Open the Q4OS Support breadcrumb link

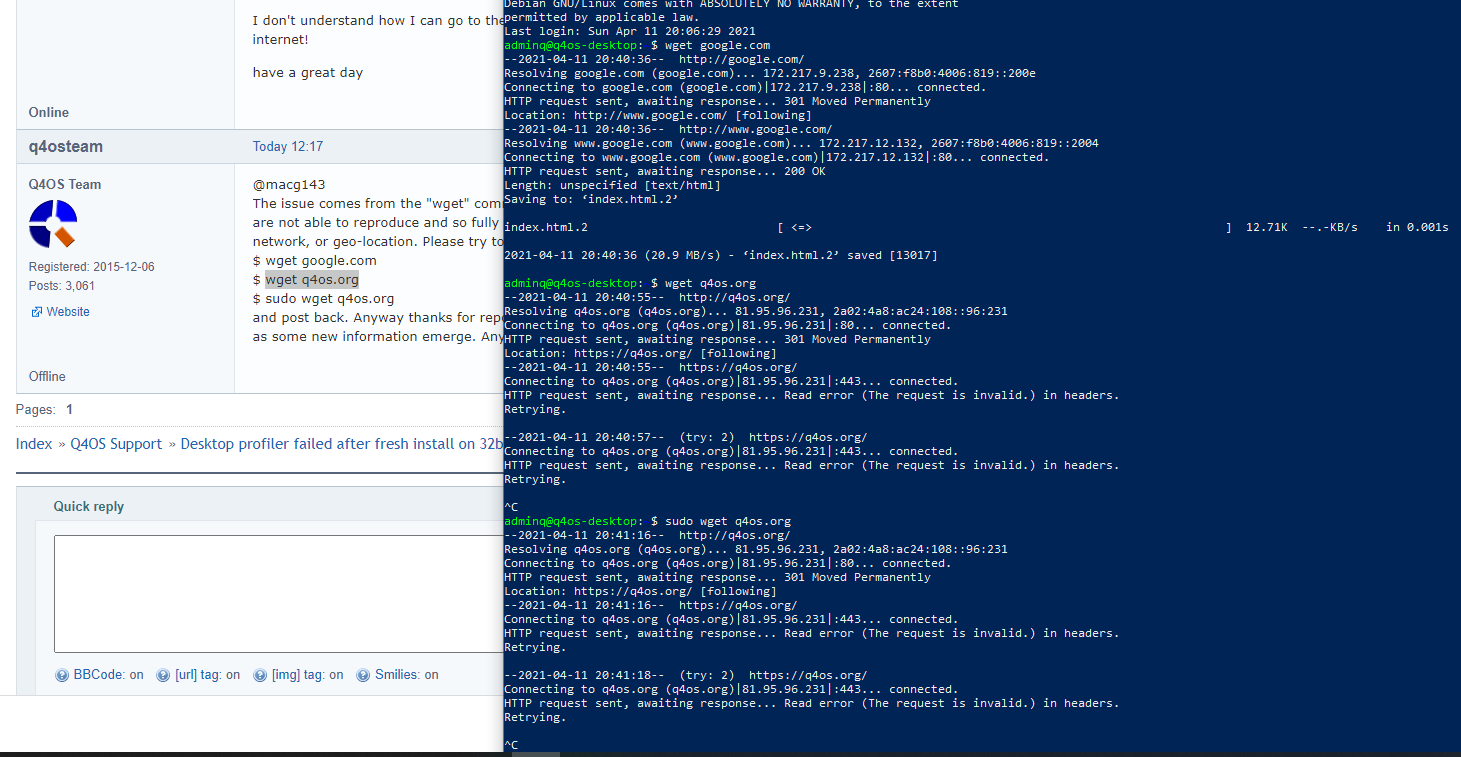click(116, 444)
